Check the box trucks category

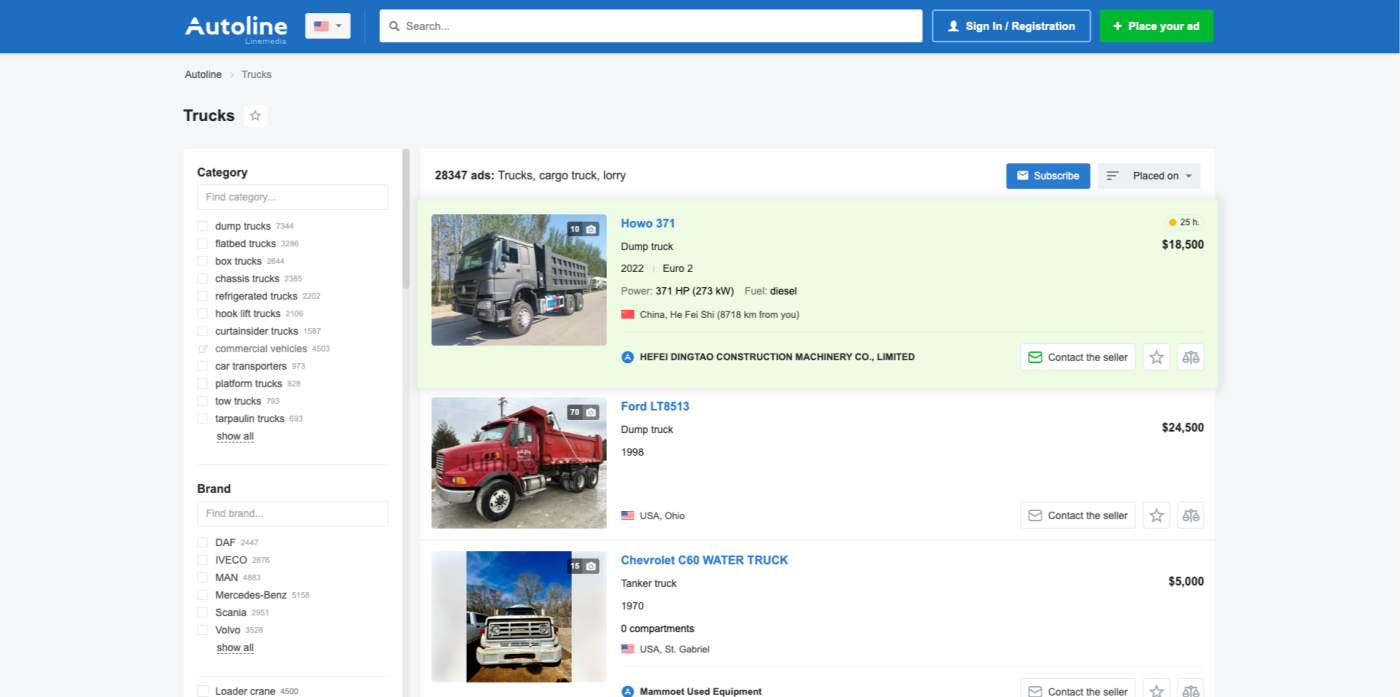pos(203,261)
